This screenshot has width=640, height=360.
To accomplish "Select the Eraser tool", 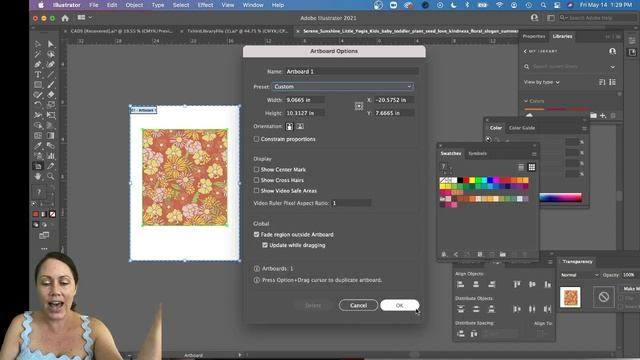I will (x=51, y=95).
